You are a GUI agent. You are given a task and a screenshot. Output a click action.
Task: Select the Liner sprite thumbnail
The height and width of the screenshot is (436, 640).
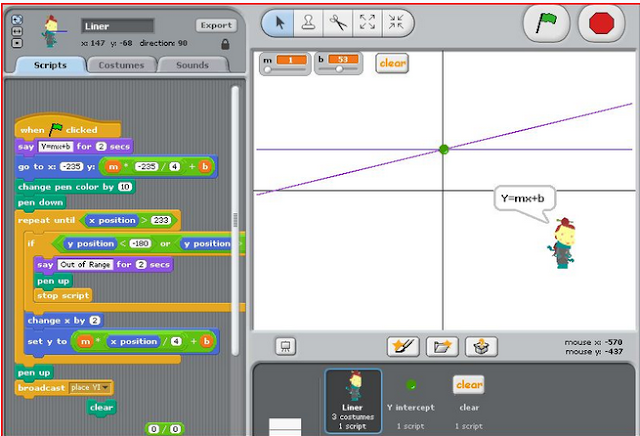coord(353,400)
